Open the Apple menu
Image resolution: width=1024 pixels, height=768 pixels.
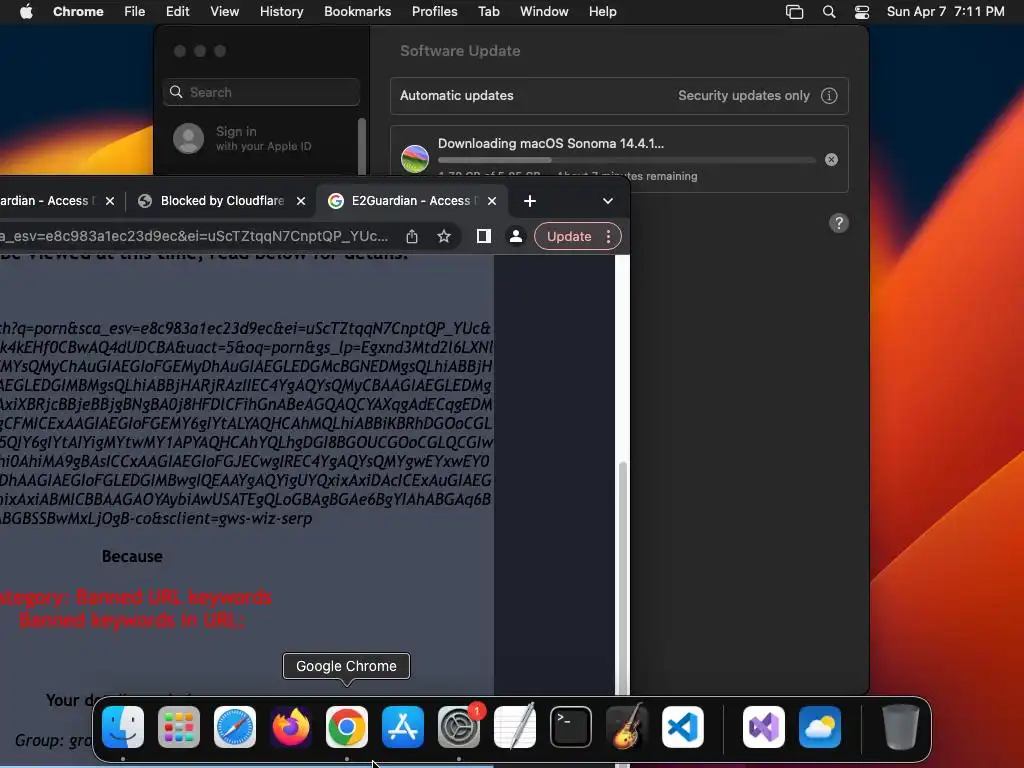26,12
